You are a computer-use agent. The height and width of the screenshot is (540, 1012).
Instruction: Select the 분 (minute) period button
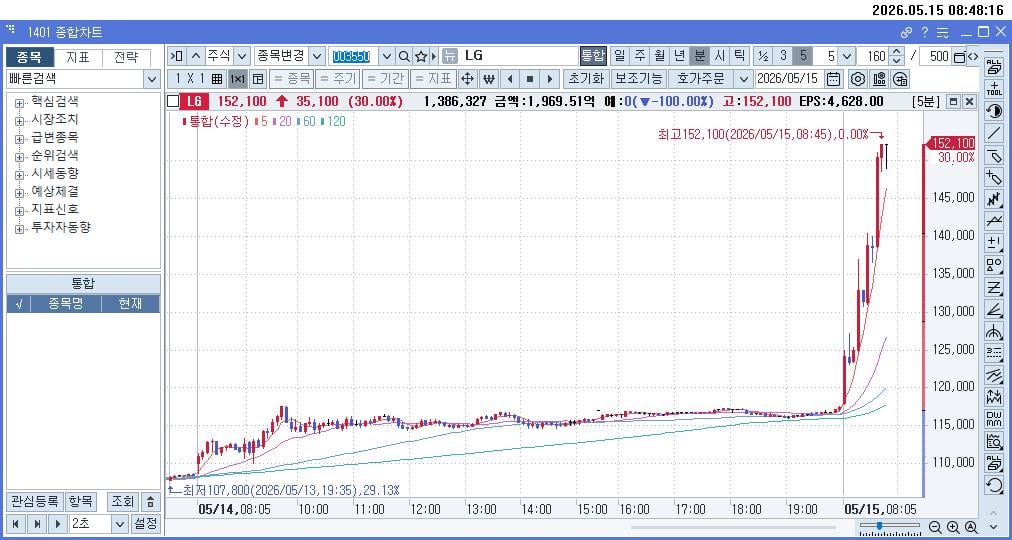click(700, 56)
